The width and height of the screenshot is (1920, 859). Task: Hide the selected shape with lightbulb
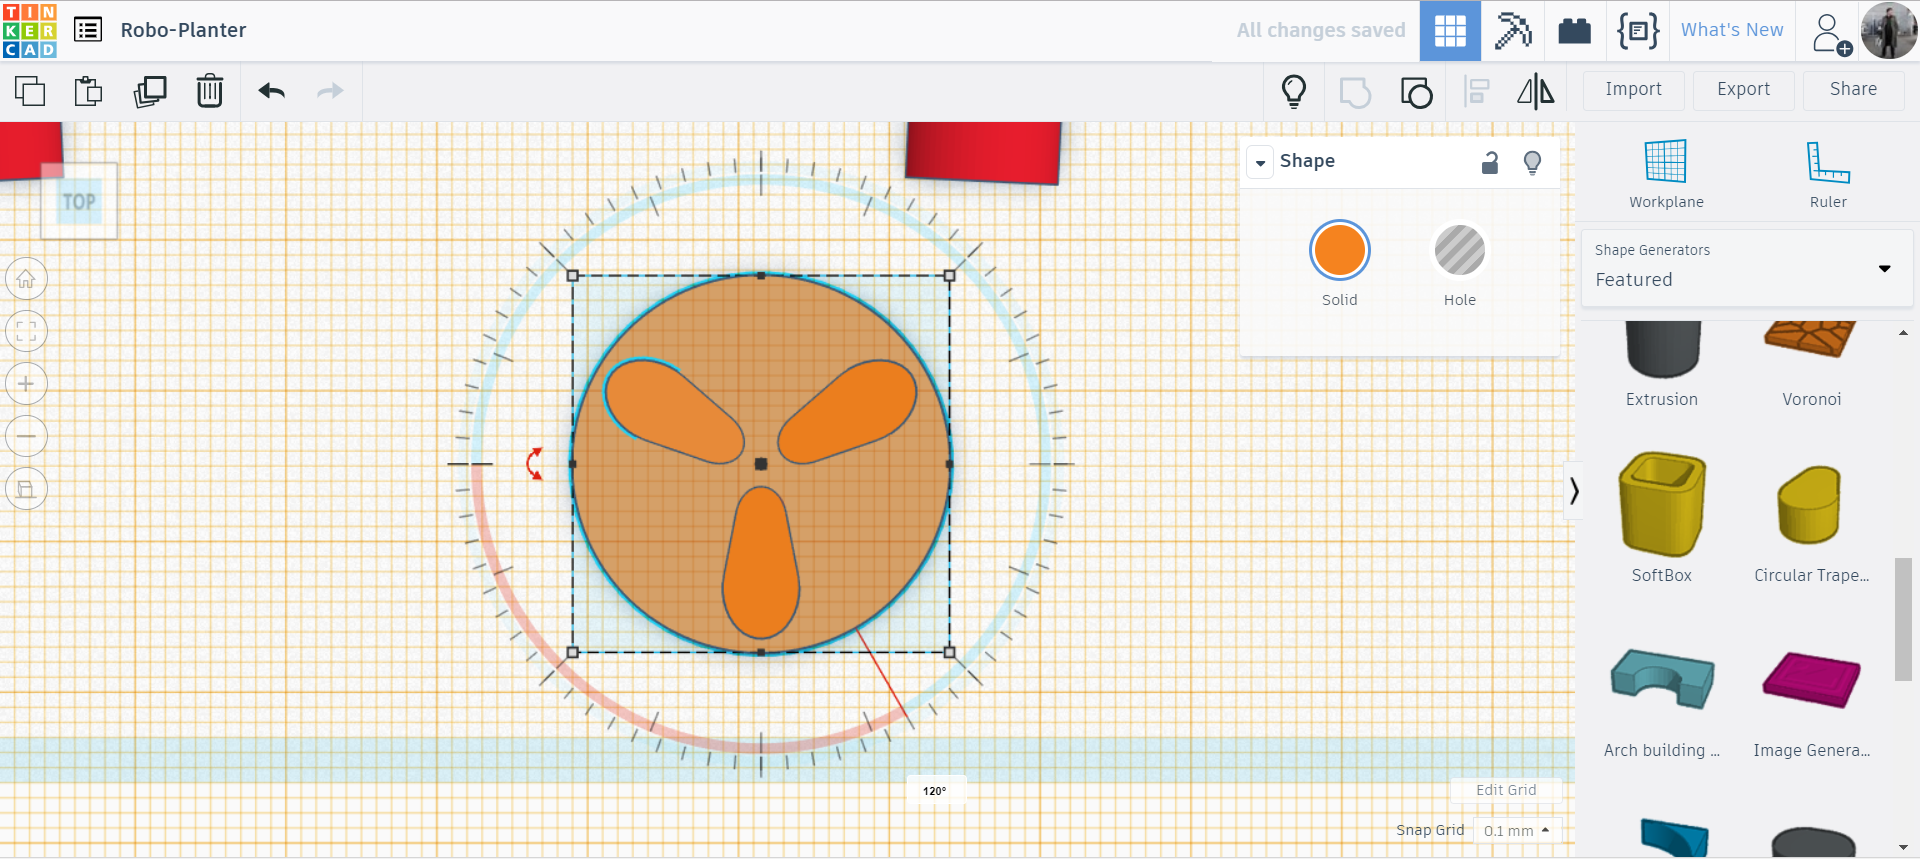[x=1532, y=162]
